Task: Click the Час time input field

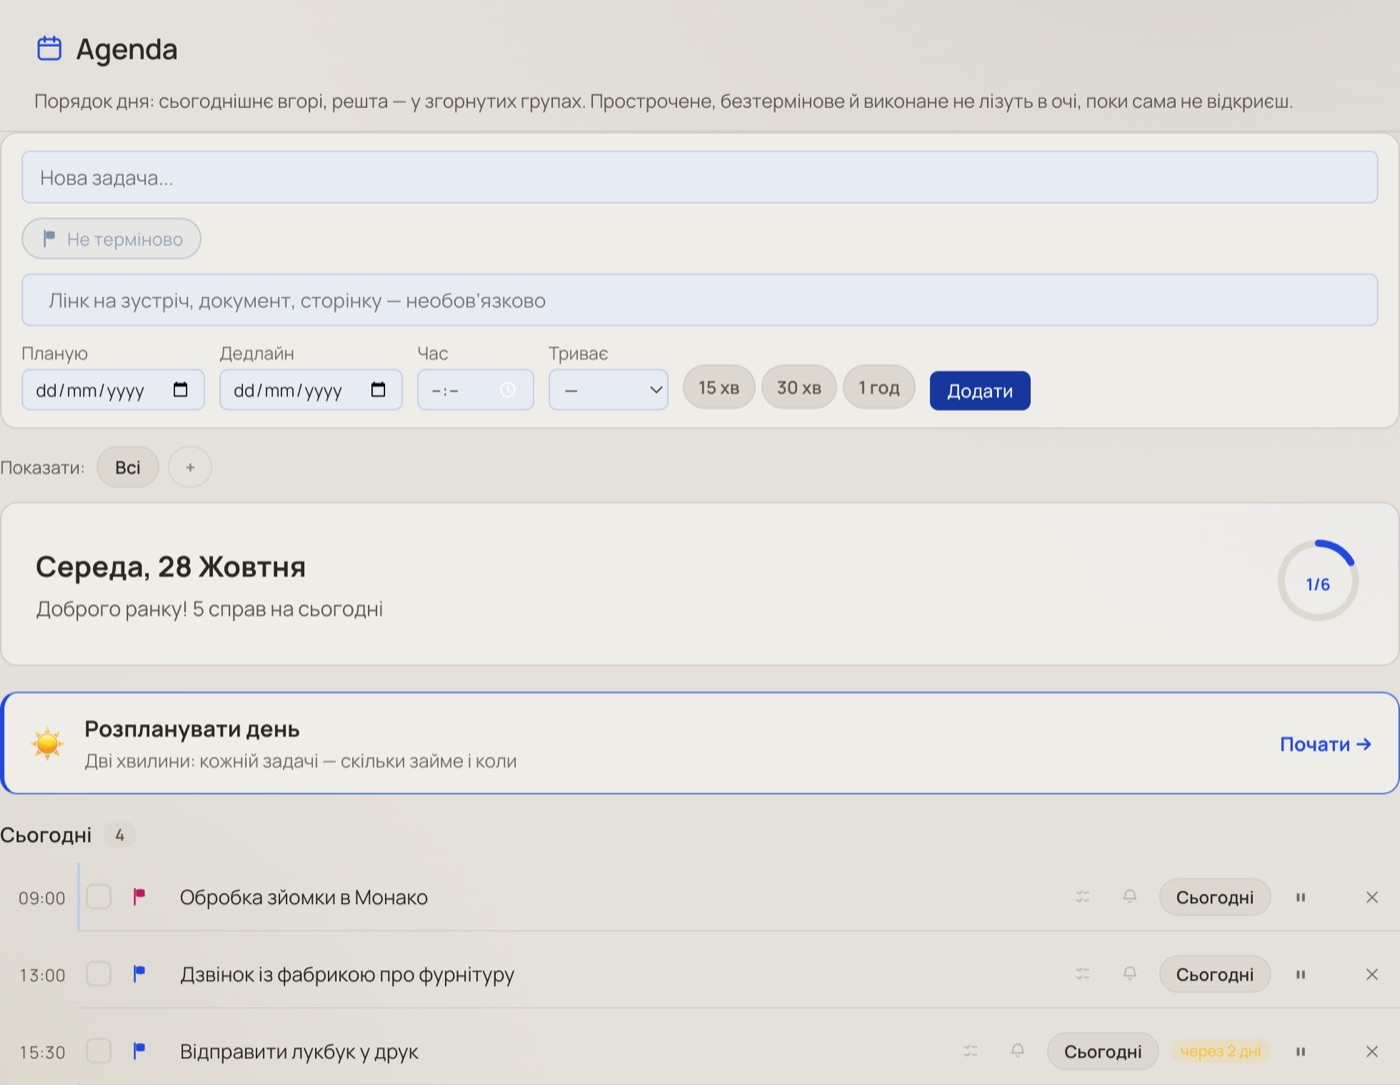Action: click(x=476, y=390)
